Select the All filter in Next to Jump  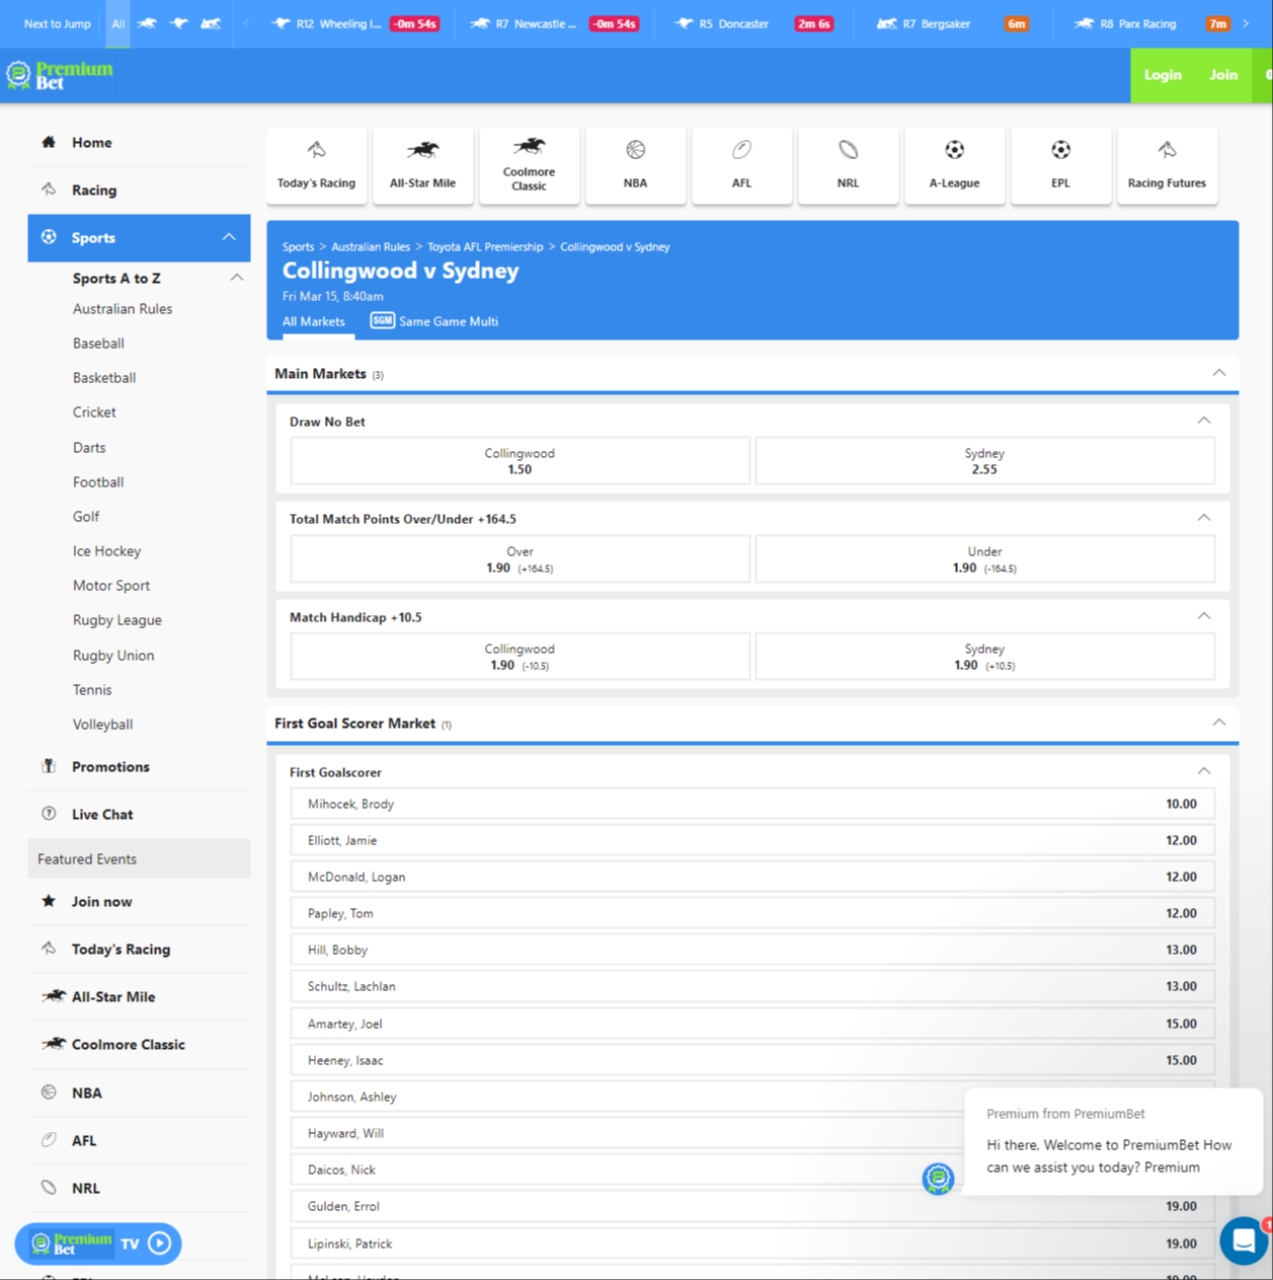(118, 24)
